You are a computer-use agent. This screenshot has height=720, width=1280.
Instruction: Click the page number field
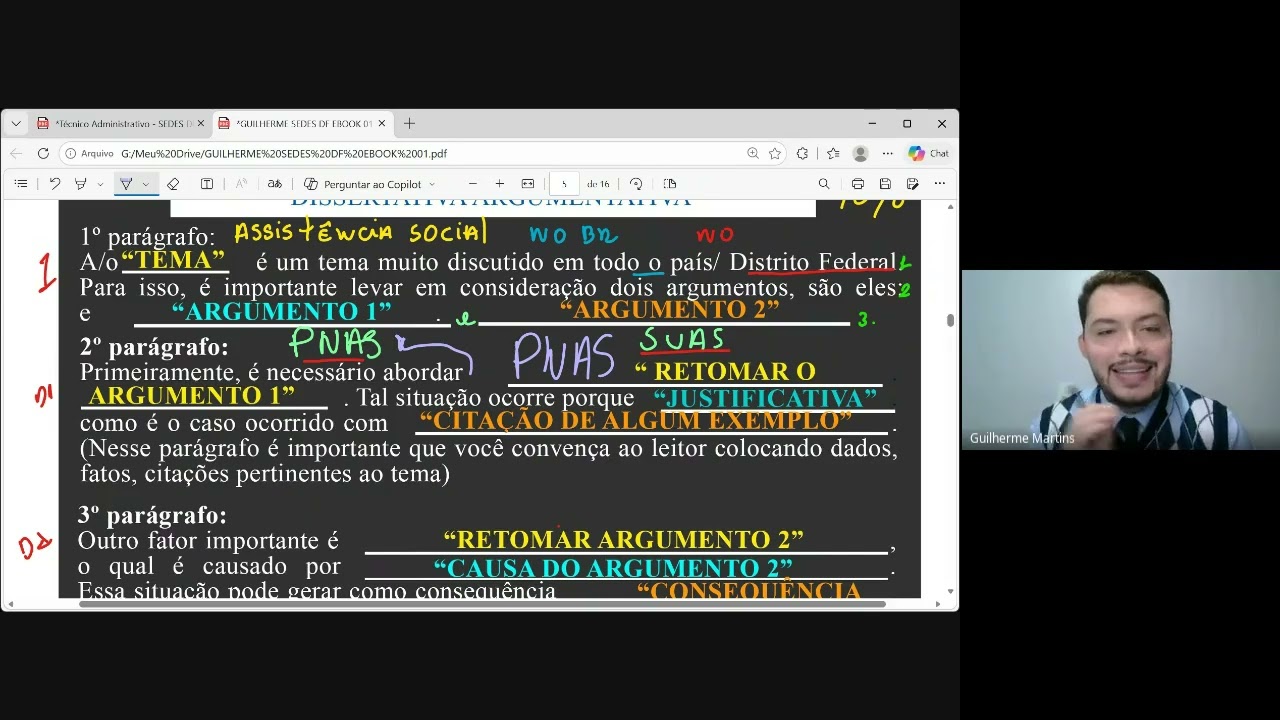point(564,184)
